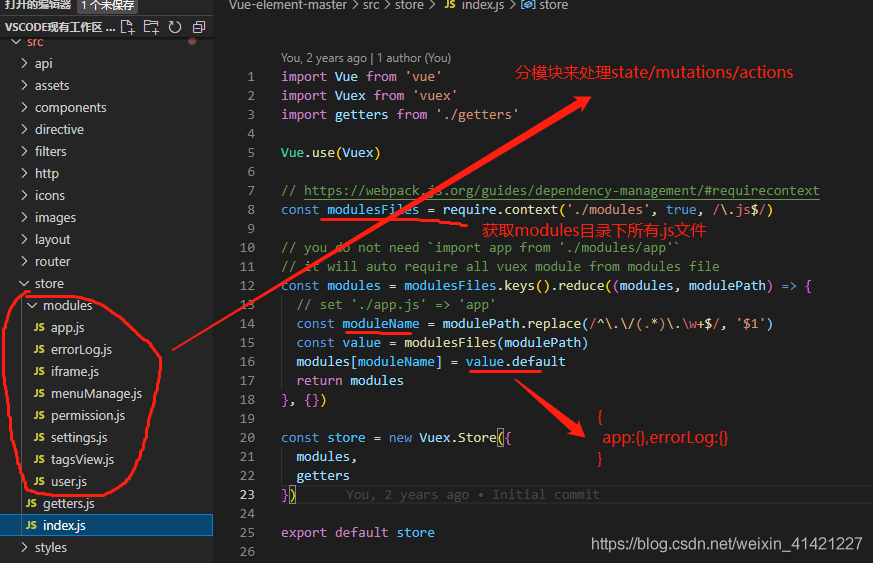Viewport: 873px width, 563px height.
Task: Click the JS icon beside errorLog.js
Action: pyautogui.click(x=39, y=349)
